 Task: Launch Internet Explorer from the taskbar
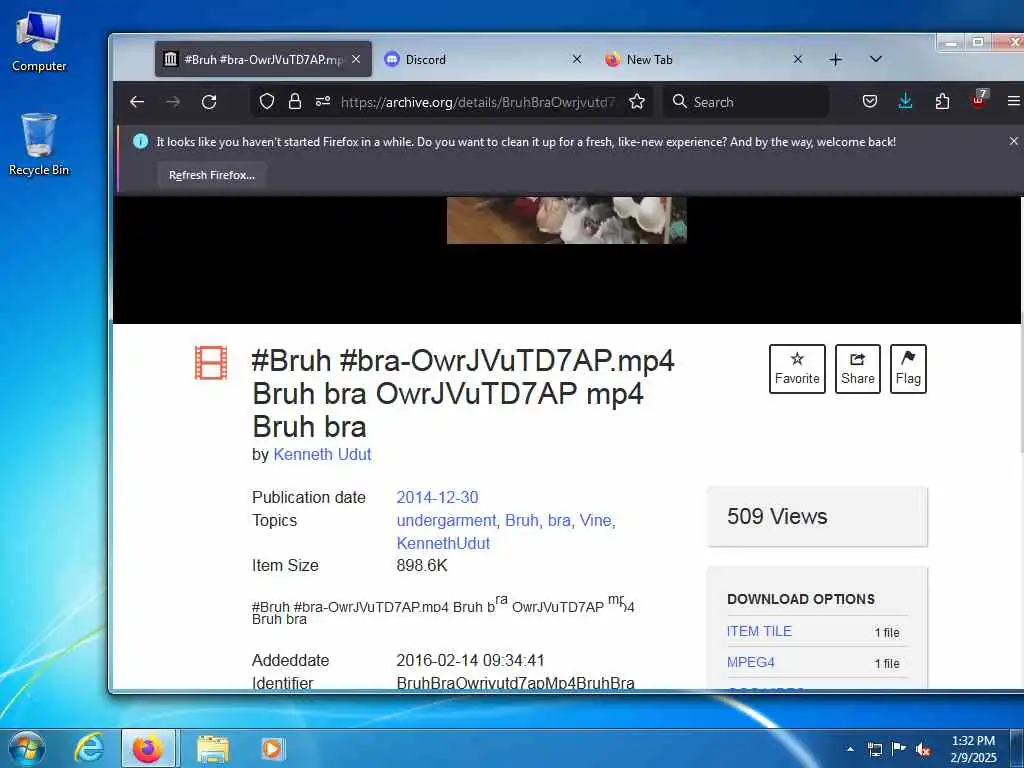pyautogui.click(x=88, y=748)
